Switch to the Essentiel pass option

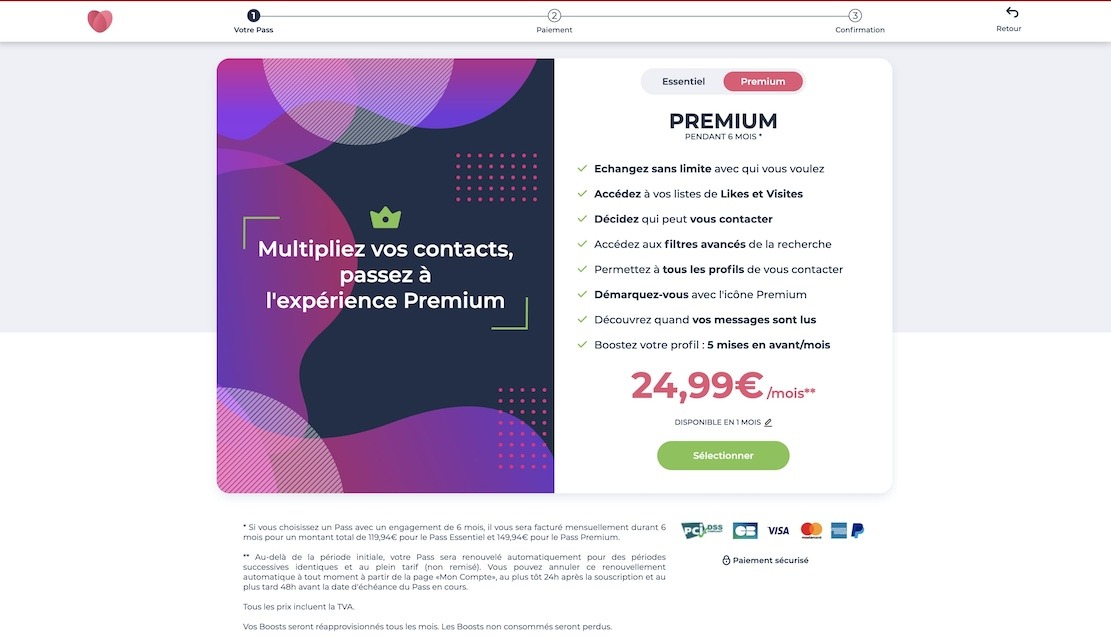click(683, 82)
